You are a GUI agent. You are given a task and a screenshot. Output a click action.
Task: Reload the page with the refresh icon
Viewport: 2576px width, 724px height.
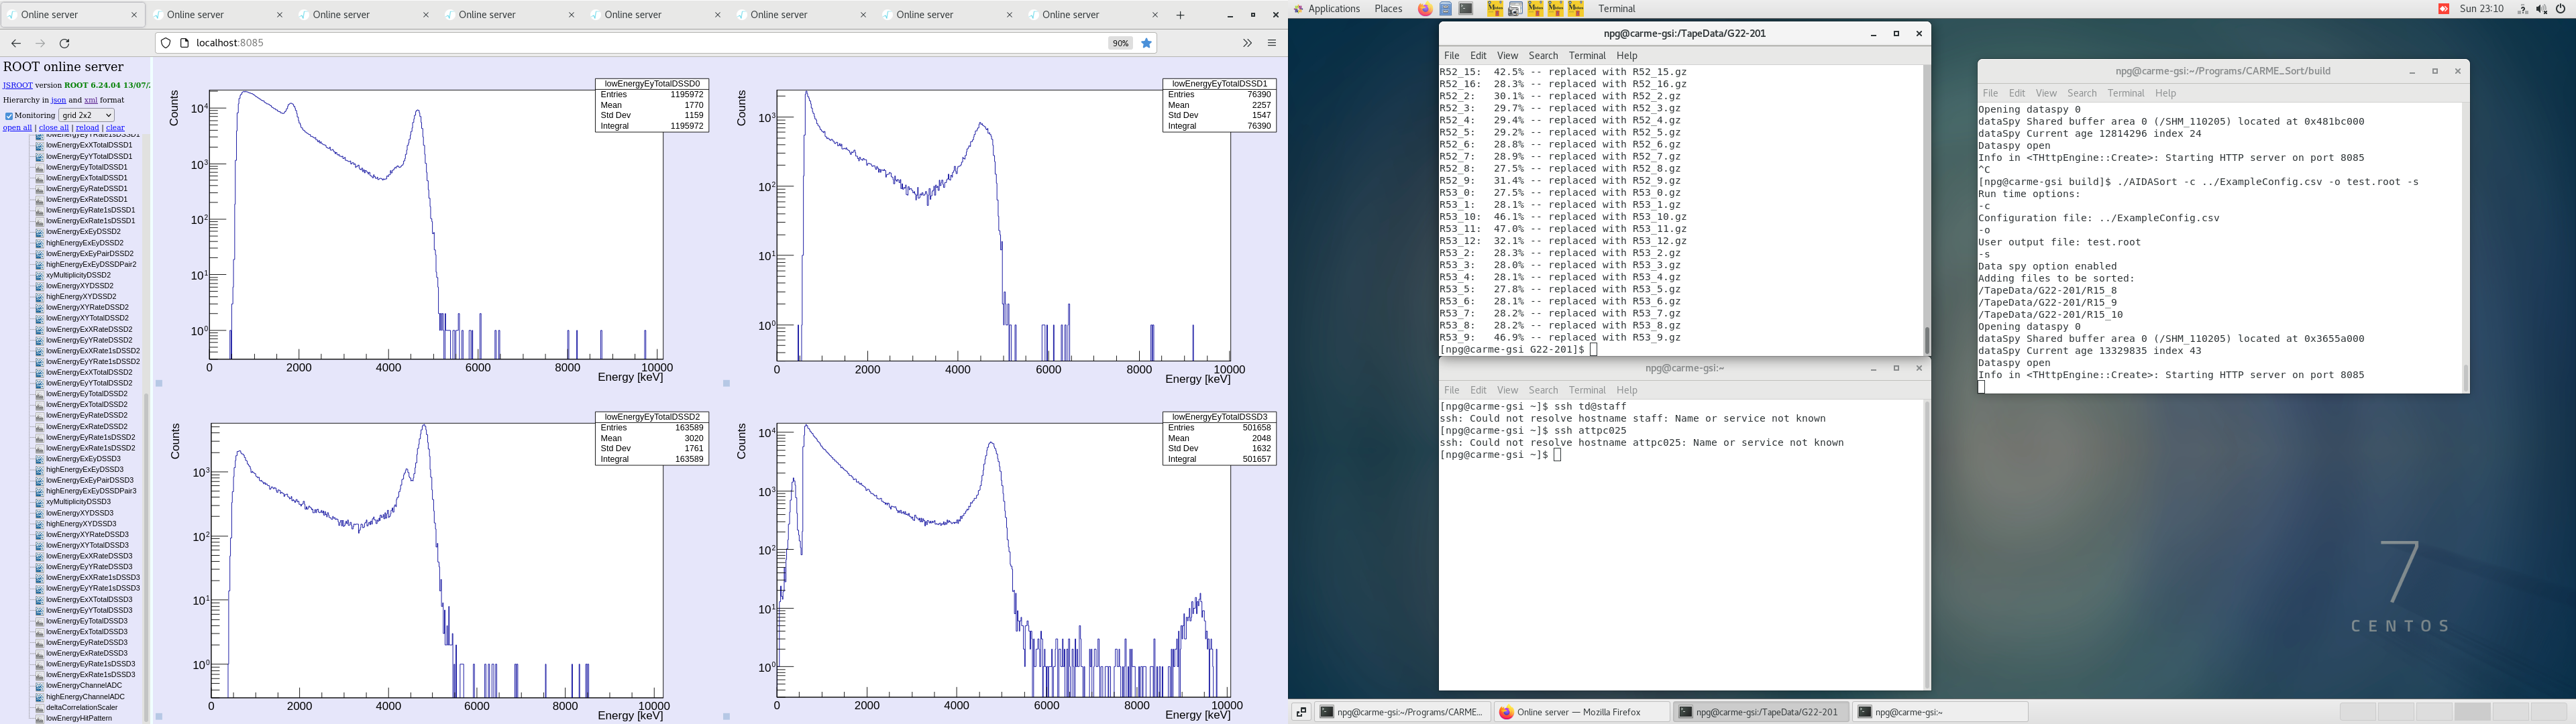tap(65, 43)
